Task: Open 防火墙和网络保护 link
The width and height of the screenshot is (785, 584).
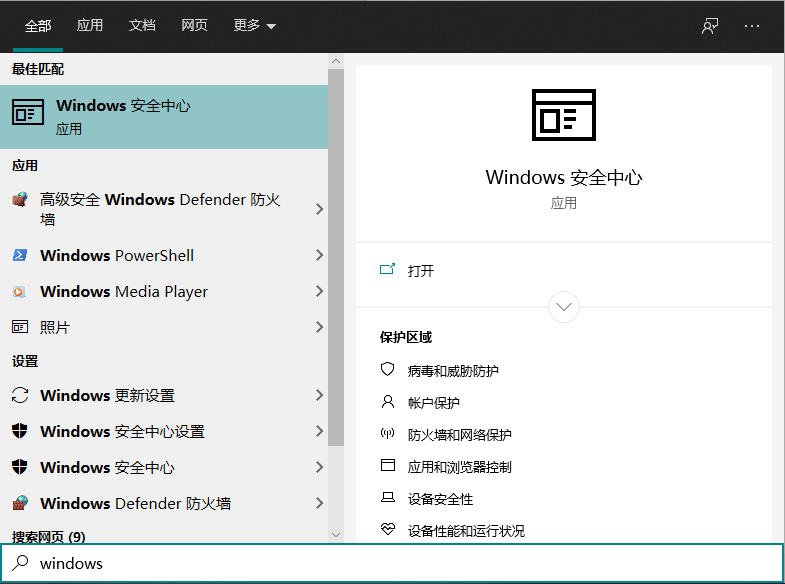Action: pos(459,435)
